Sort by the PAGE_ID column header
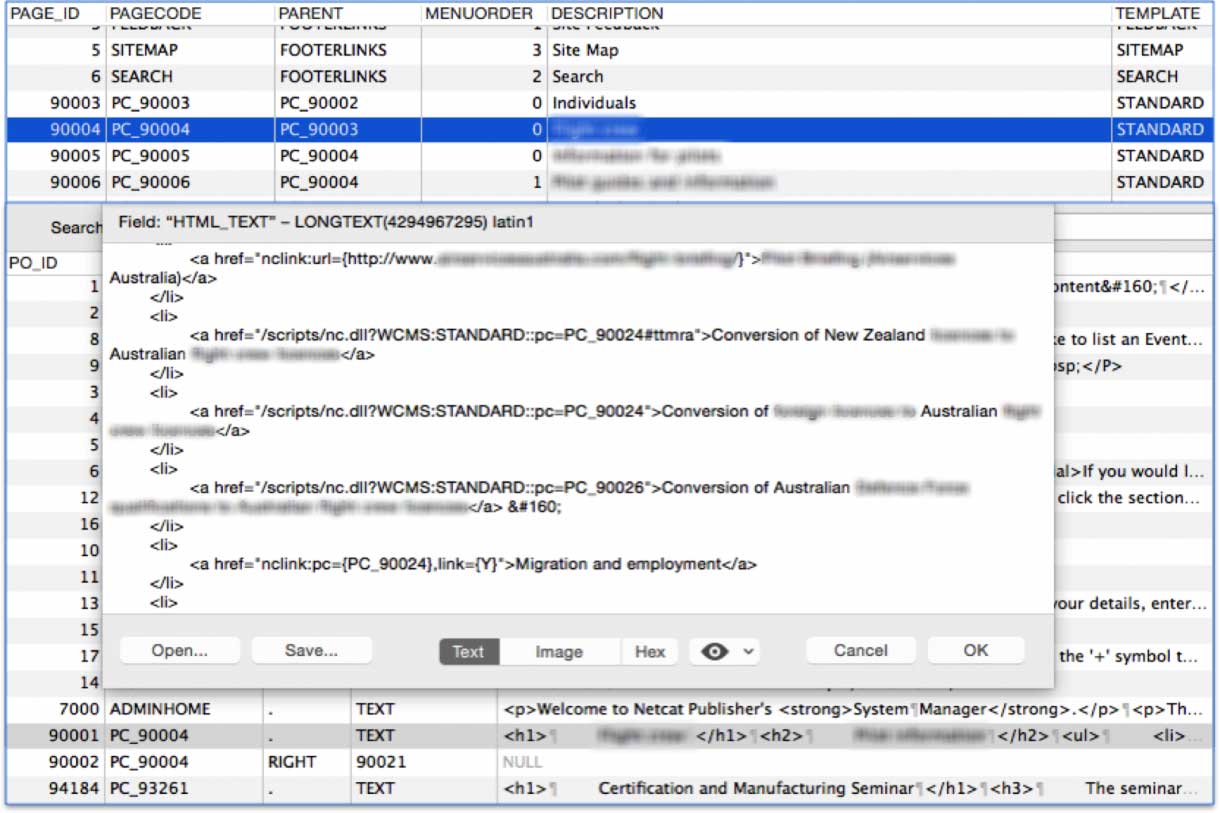This screenshot has height=813, width=1220. (x=44, y=13)
